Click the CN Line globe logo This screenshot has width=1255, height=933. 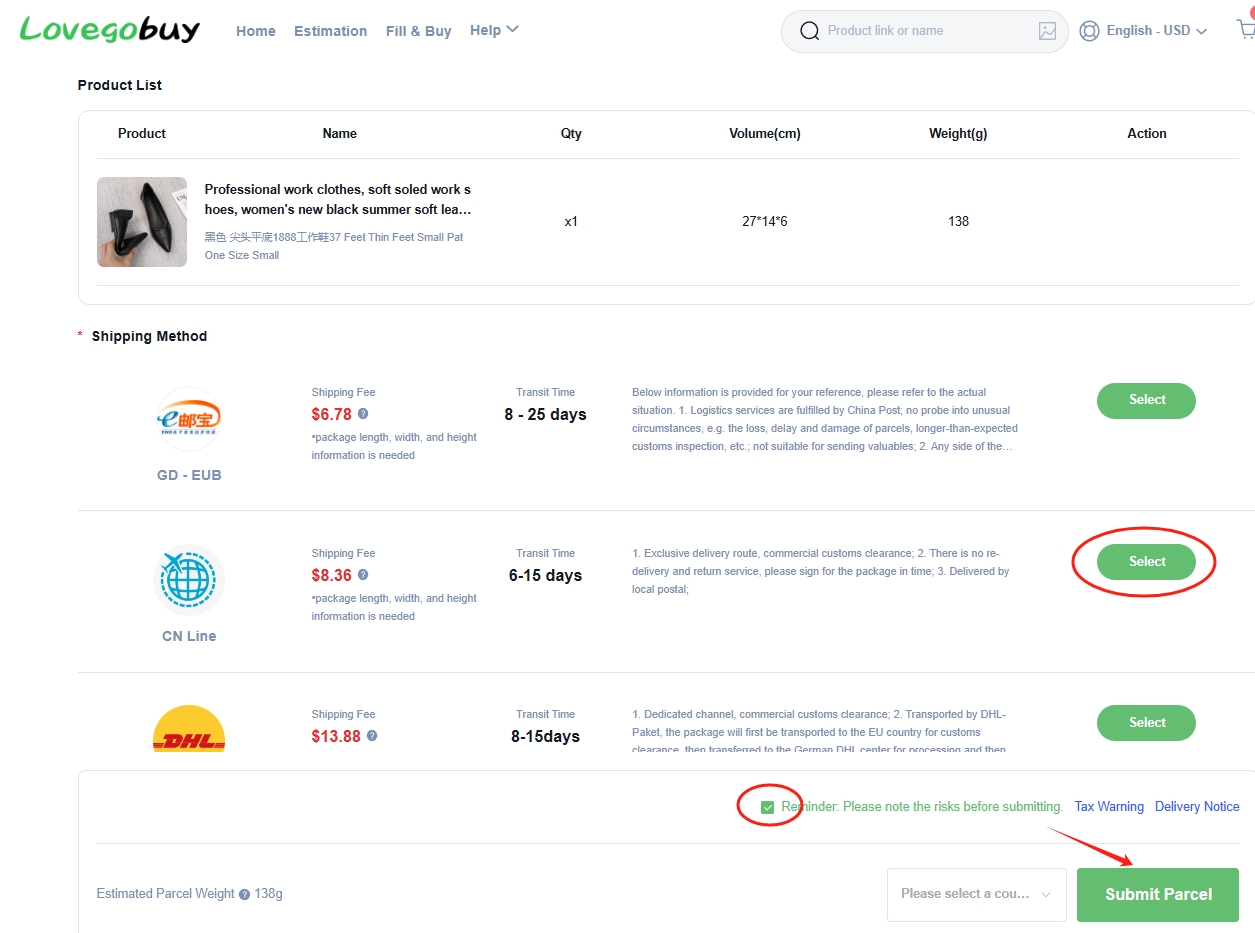point(189,579)
